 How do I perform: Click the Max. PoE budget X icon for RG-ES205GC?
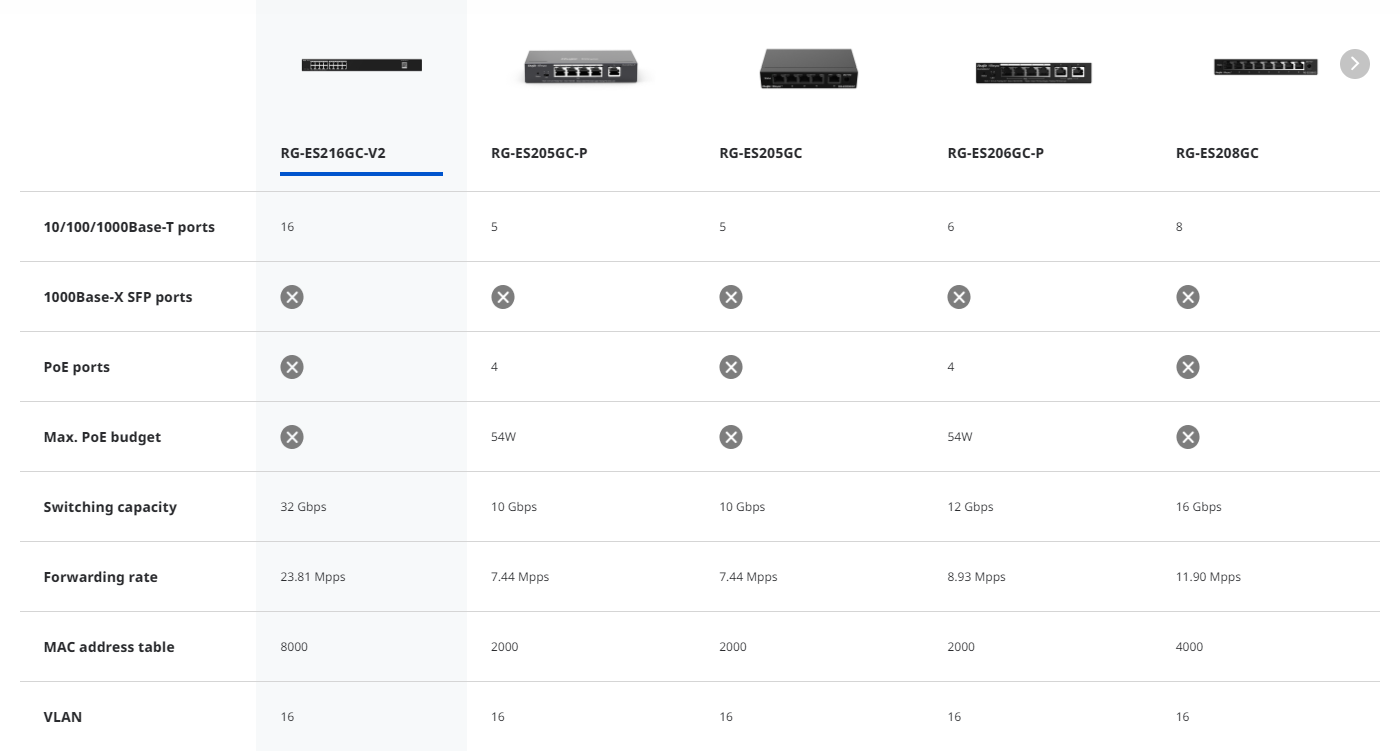(731, 437)
